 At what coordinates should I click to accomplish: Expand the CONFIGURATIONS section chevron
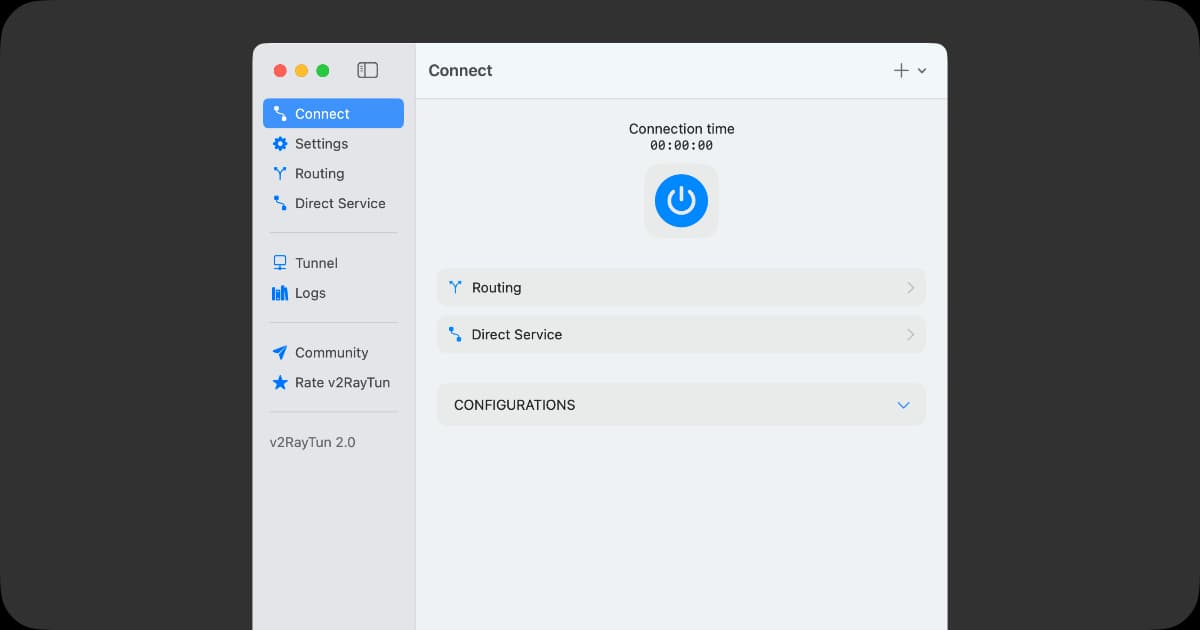click(x=903, y=405)
